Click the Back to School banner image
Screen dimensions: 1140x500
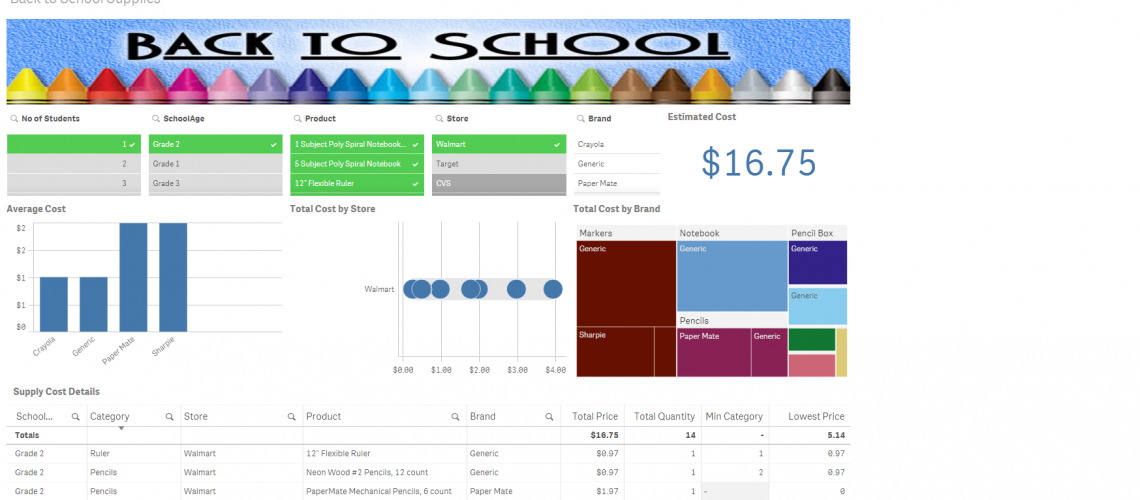[428, 62]
